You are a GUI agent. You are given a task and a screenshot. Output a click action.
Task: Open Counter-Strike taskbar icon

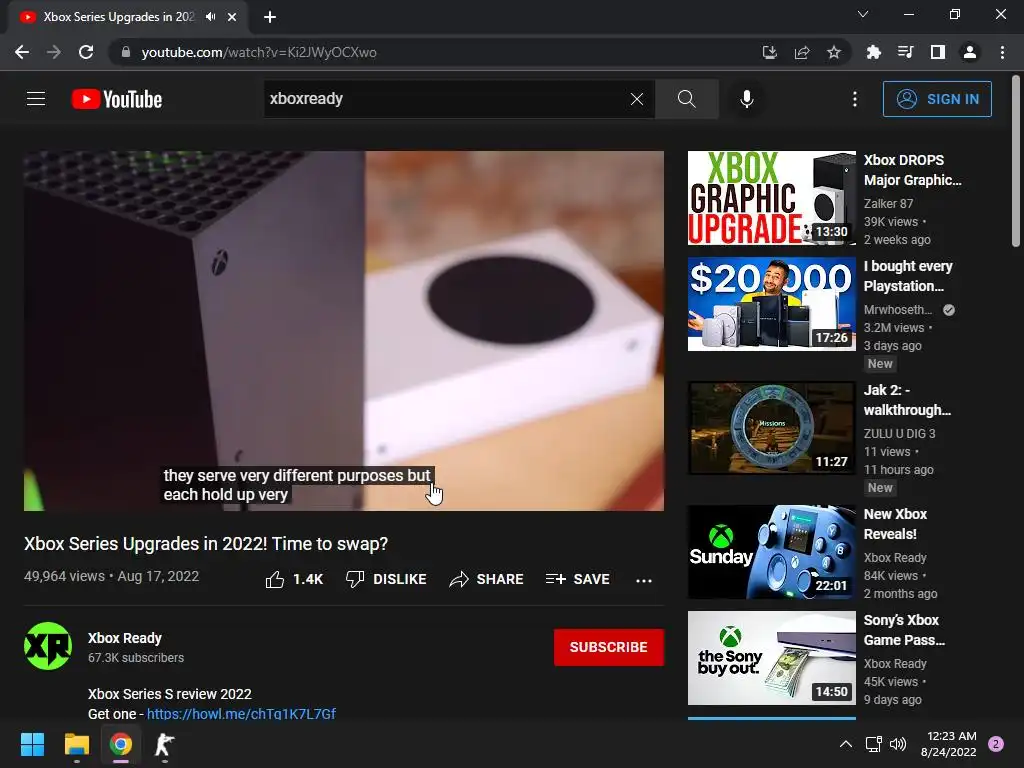coord(164,744)
